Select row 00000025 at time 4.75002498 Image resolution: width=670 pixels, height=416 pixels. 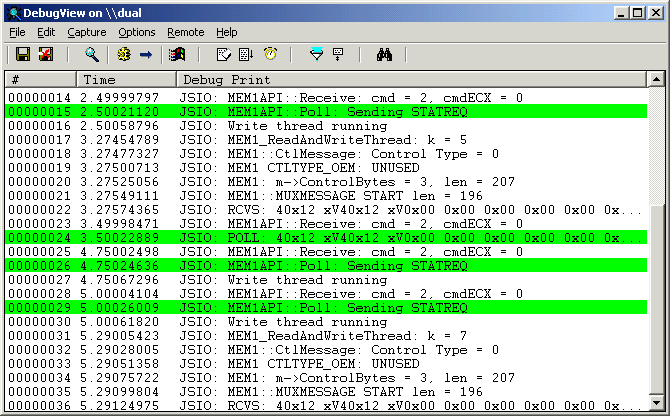click(x=326, y=252)
